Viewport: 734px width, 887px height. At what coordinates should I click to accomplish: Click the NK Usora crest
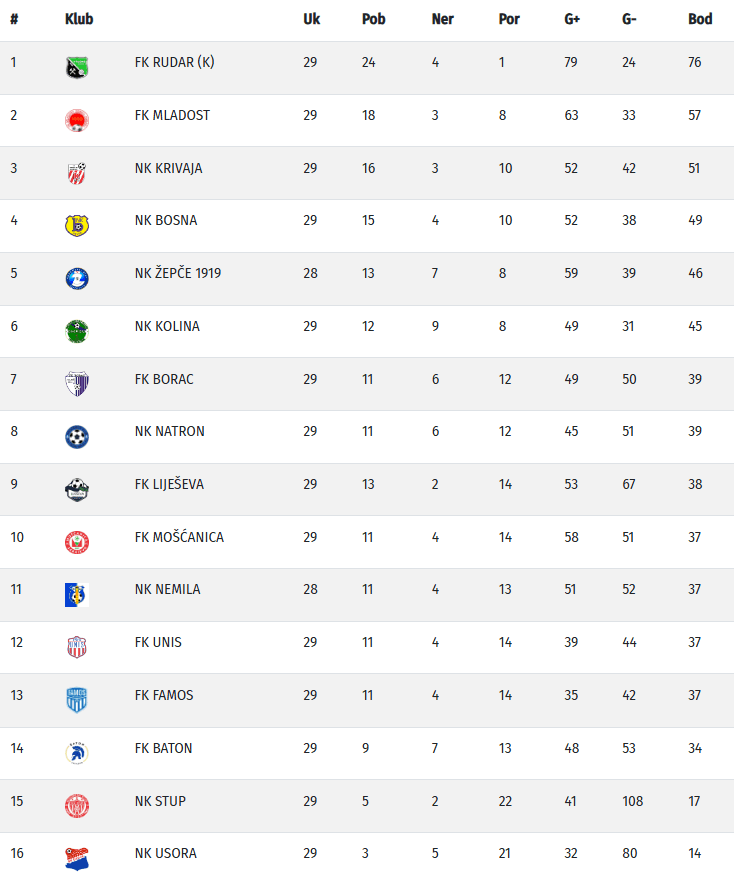click(x=77, y=859)
